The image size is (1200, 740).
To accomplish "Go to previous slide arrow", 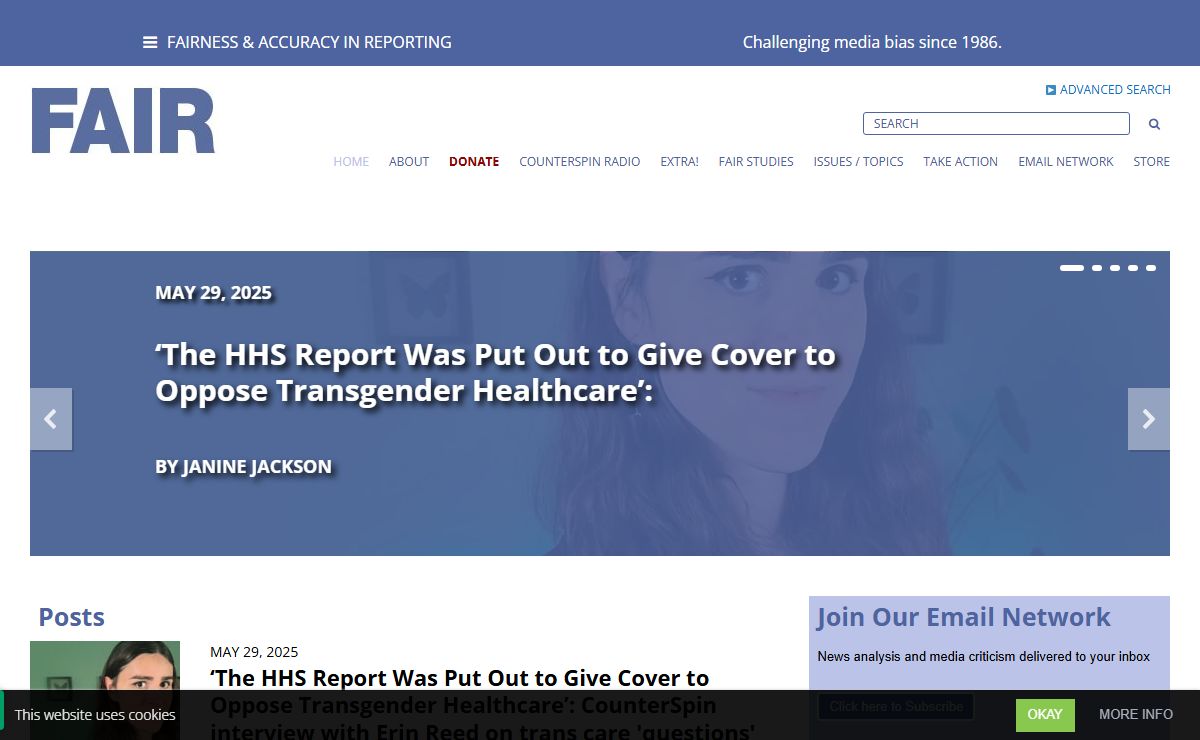I will pos(51,419).
